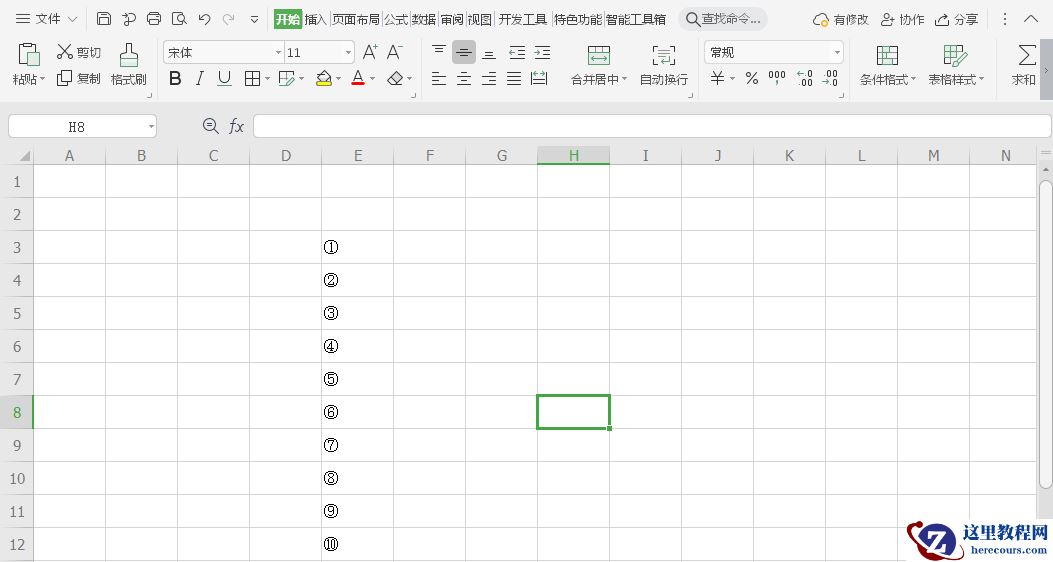The width and height of the screenshot is (1053, 562).
Task: Undo the last action
Action: [x=204, y=19]
